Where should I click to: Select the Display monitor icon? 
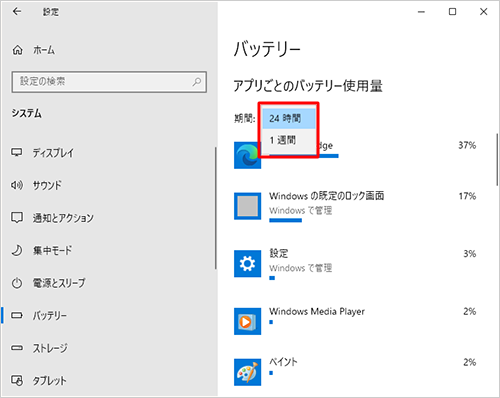pyautogui.click(x=17, y=153)
